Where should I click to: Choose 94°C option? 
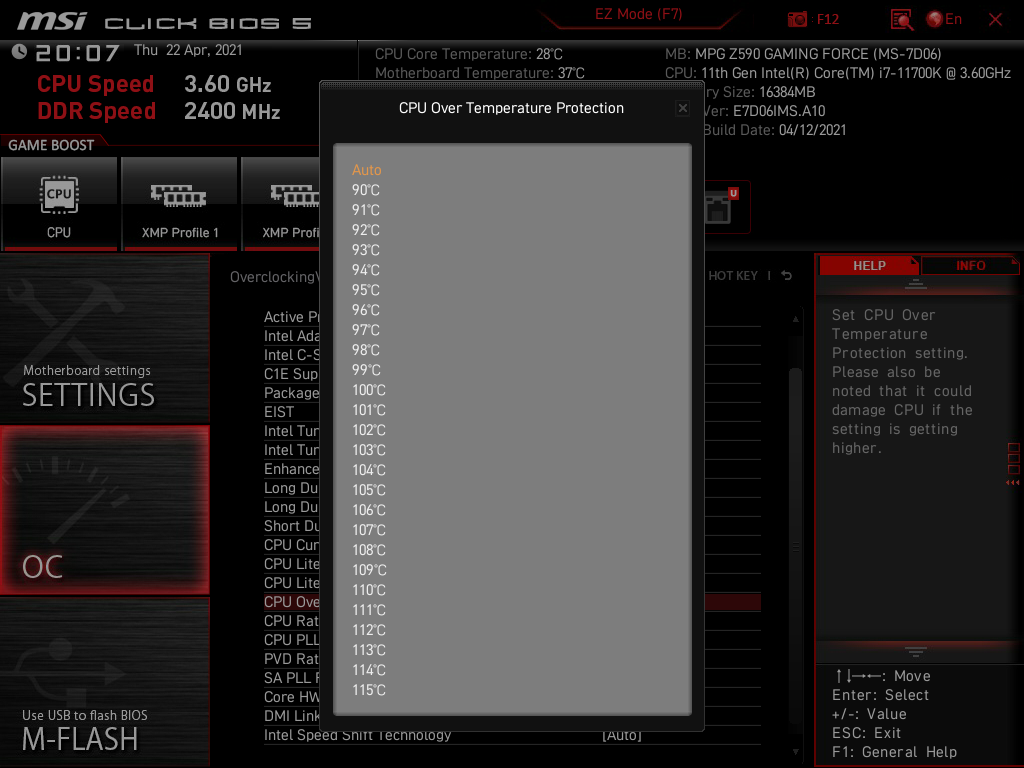[x=366, y=270]
